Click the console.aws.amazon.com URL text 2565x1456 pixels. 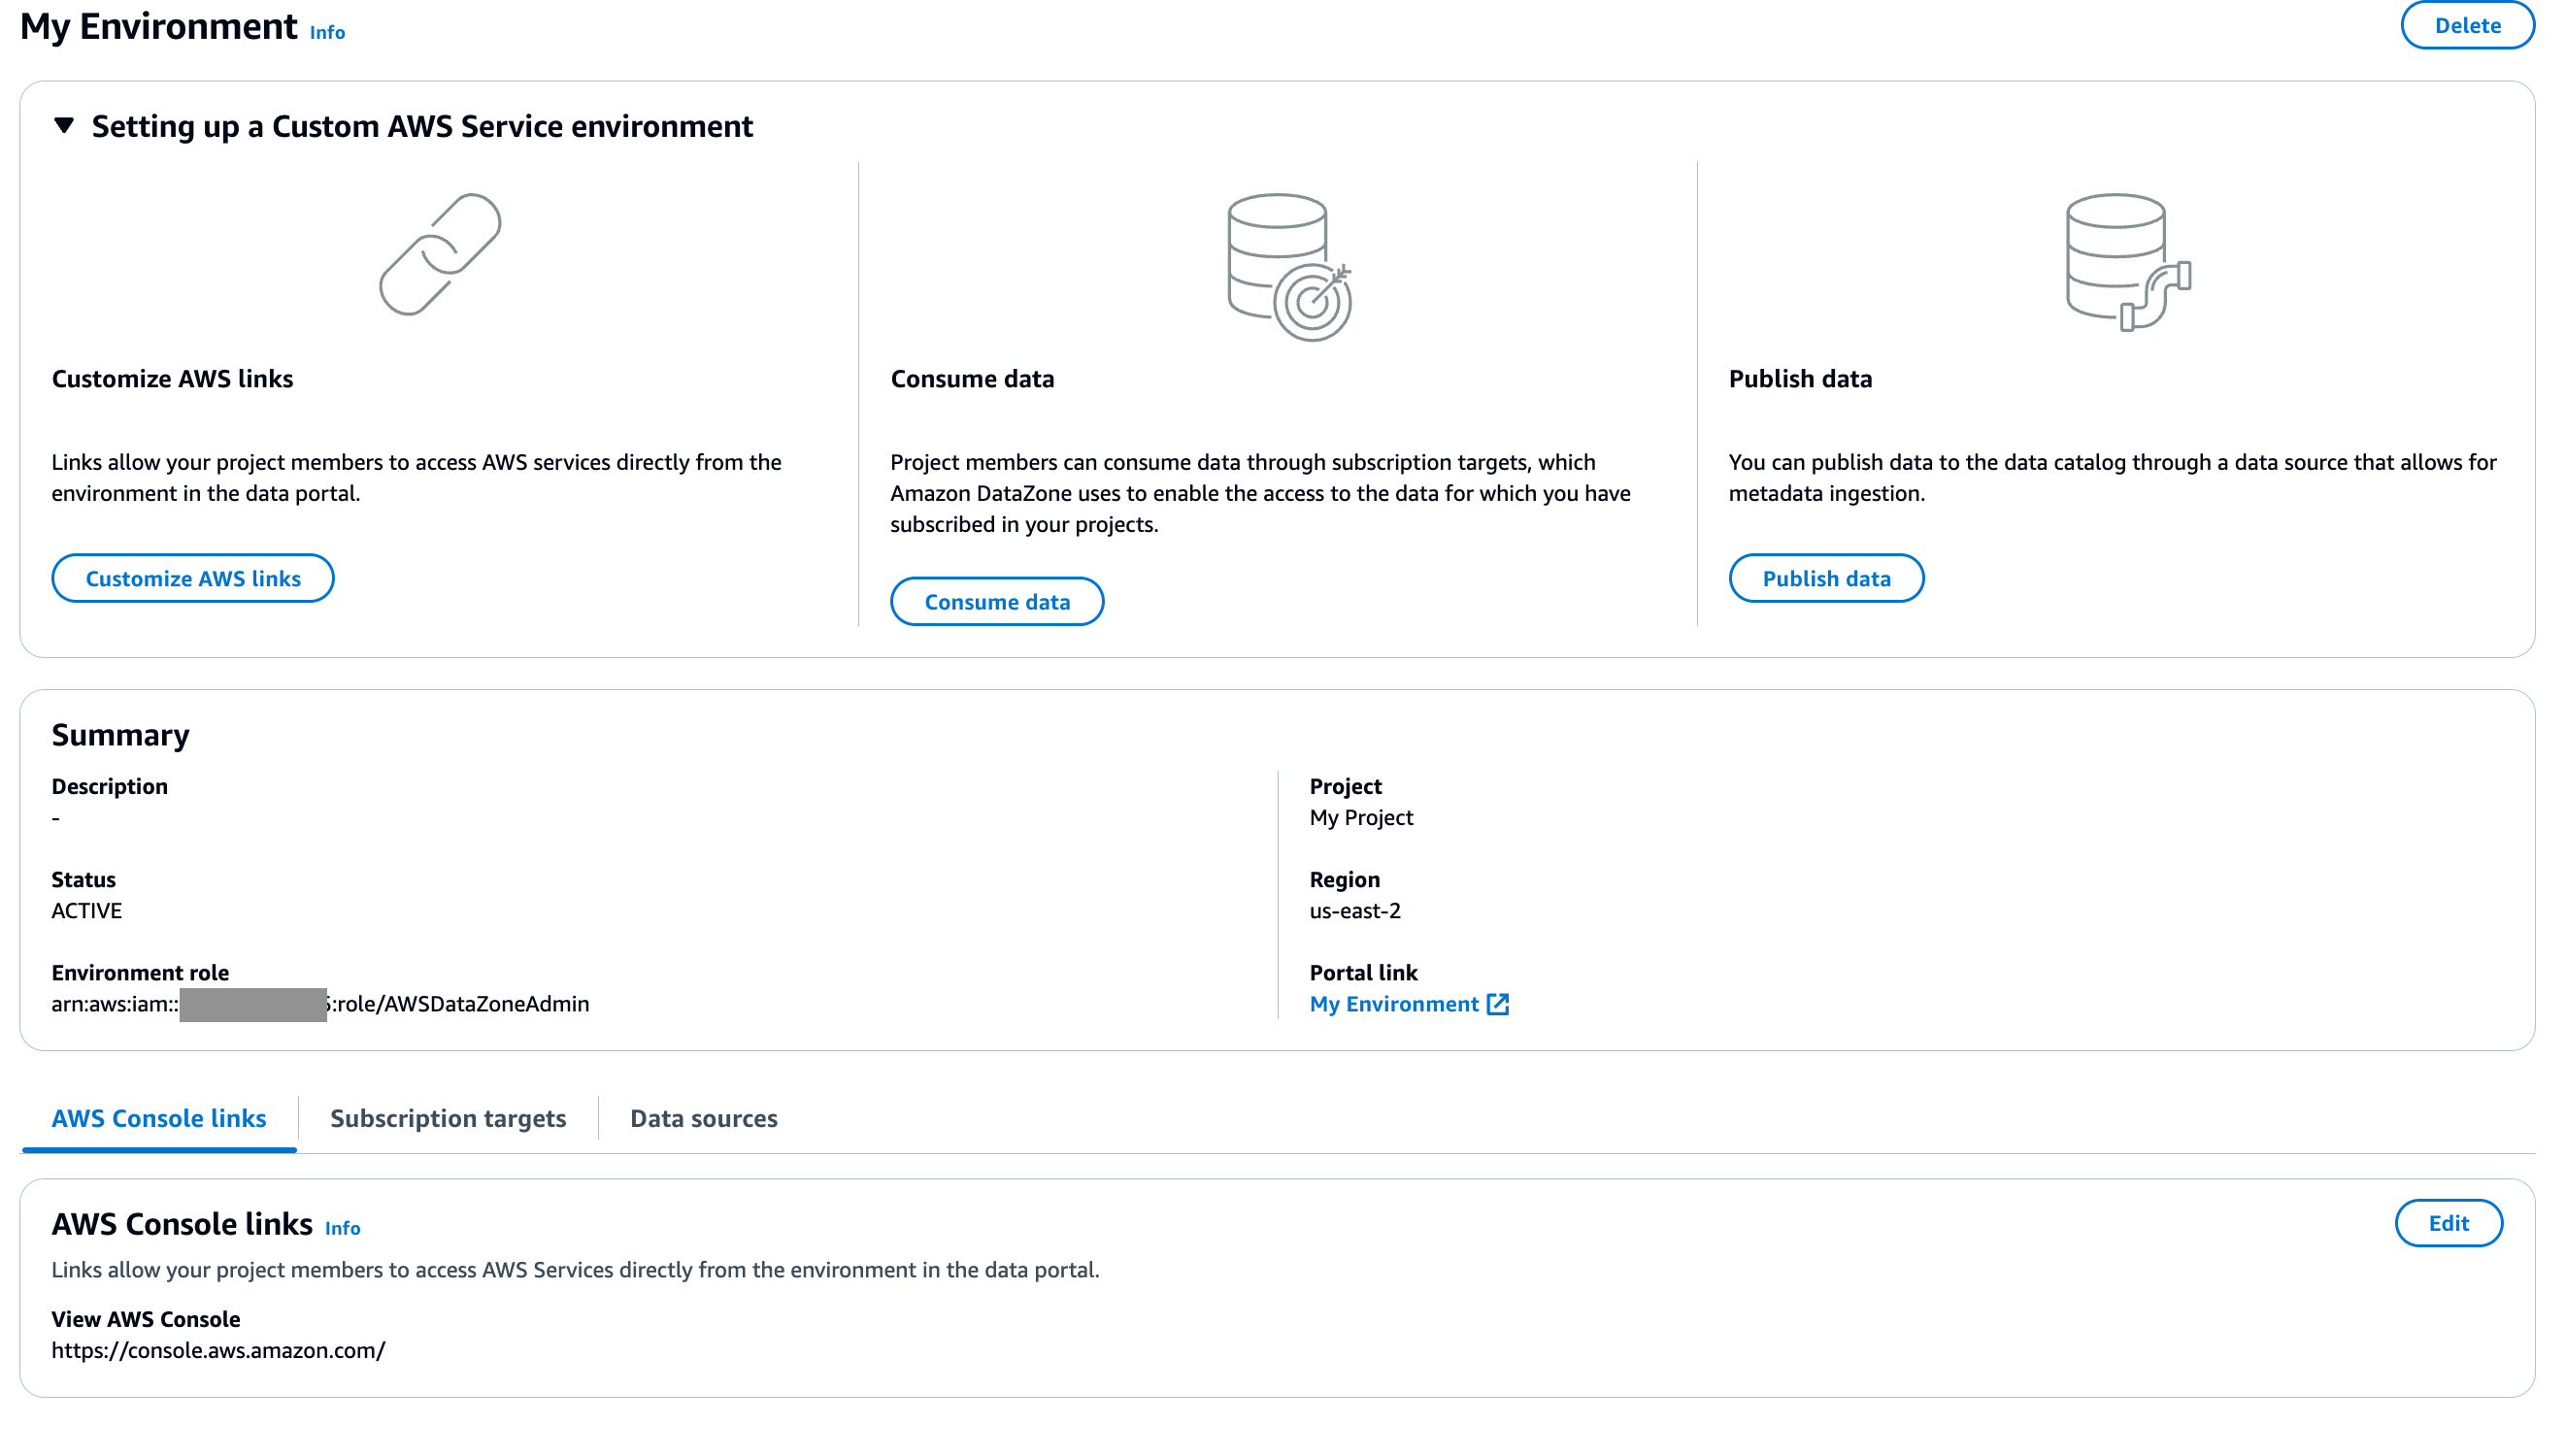click(x=218, y=1350)
